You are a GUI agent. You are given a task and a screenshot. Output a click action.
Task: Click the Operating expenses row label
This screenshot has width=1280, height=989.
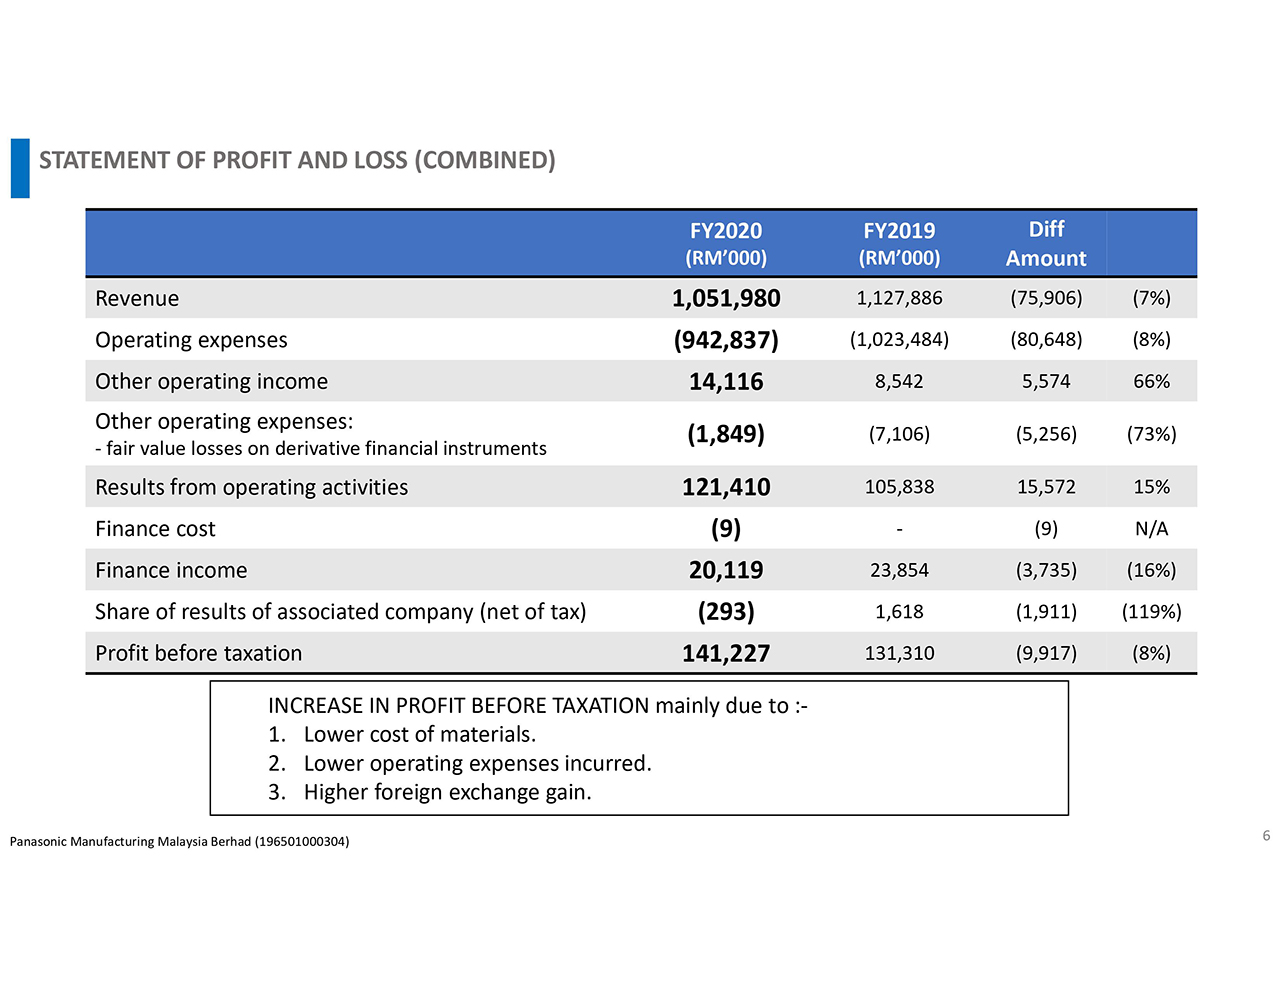pyautogui.click(x=191, y=340)
